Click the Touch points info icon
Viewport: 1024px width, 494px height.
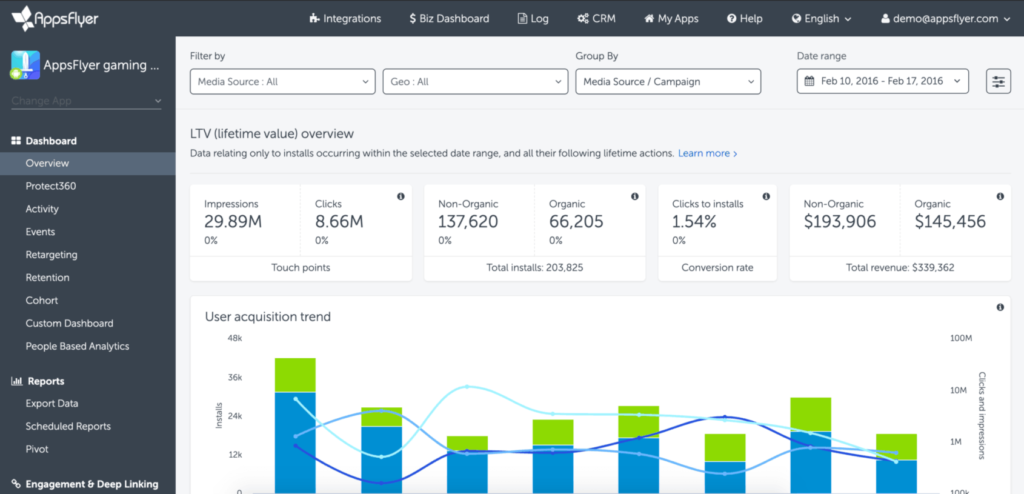(x=401, y=196)
